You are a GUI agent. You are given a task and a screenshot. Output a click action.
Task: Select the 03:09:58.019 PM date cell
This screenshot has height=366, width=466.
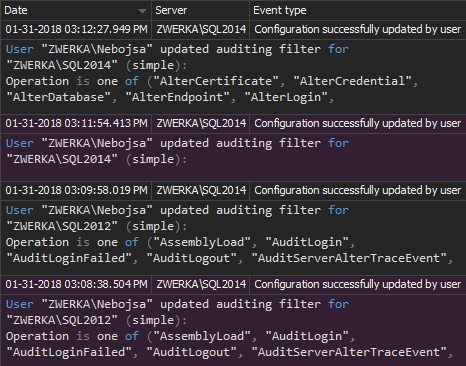point(76,191)
